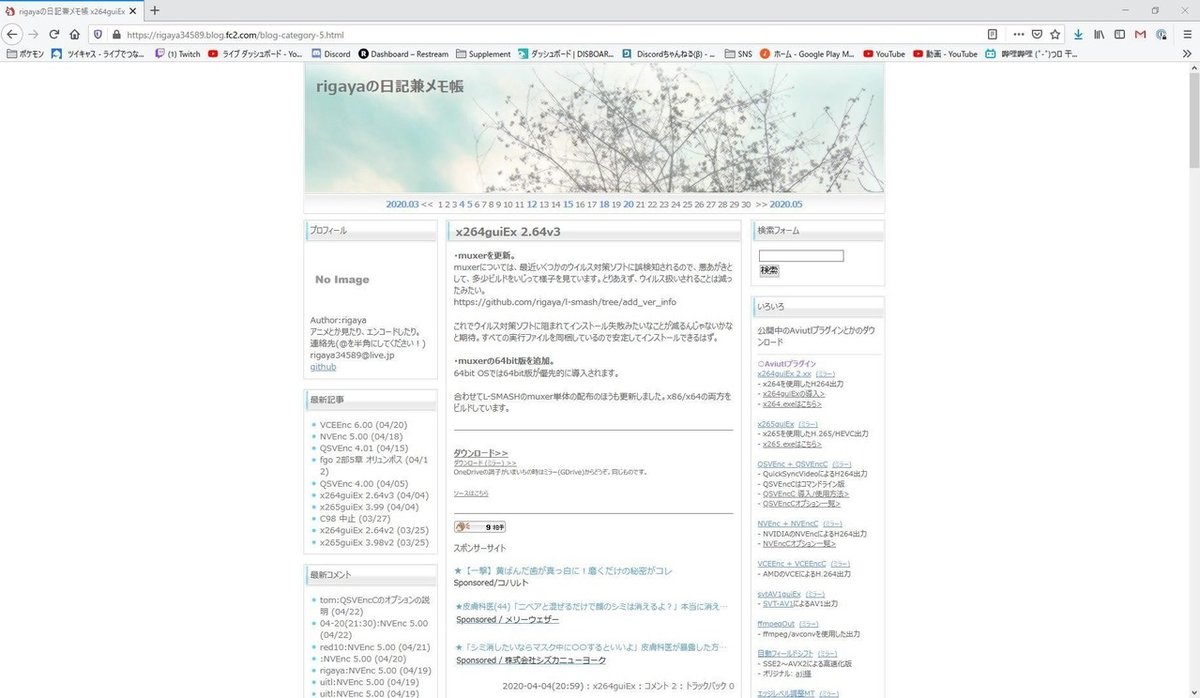This screenshot has height=698, width=1200.
Task: Open the downloads panel
Action: 1078,34
